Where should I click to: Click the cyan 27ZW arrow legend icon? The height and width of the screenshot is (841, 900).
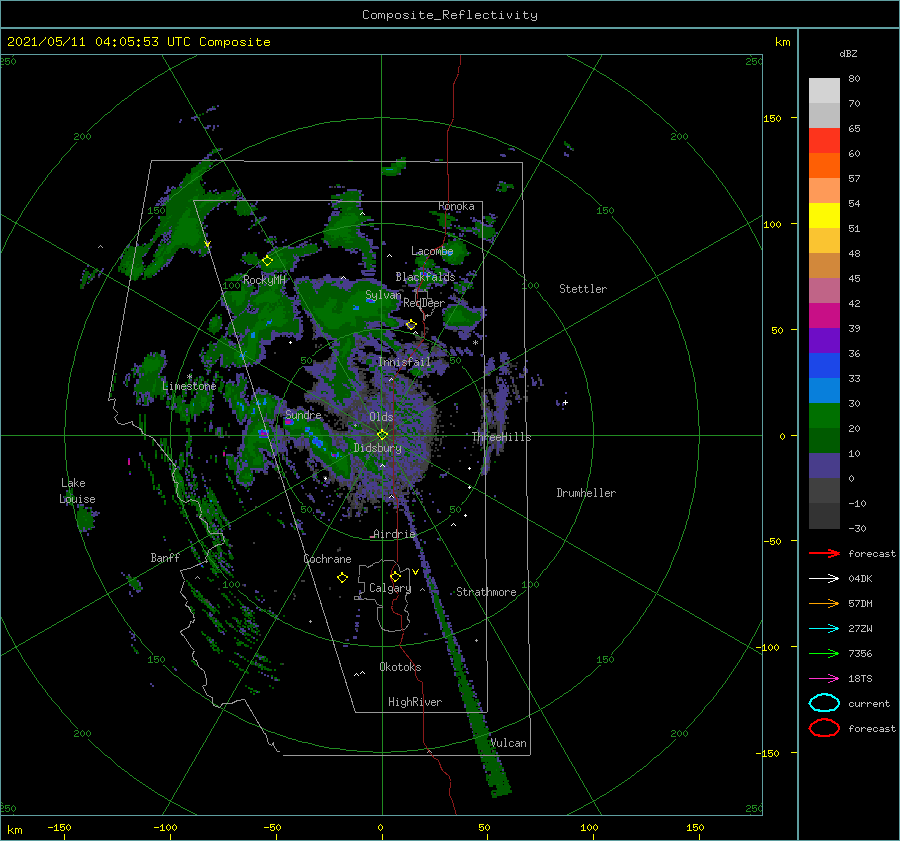[x=824, y=629]
